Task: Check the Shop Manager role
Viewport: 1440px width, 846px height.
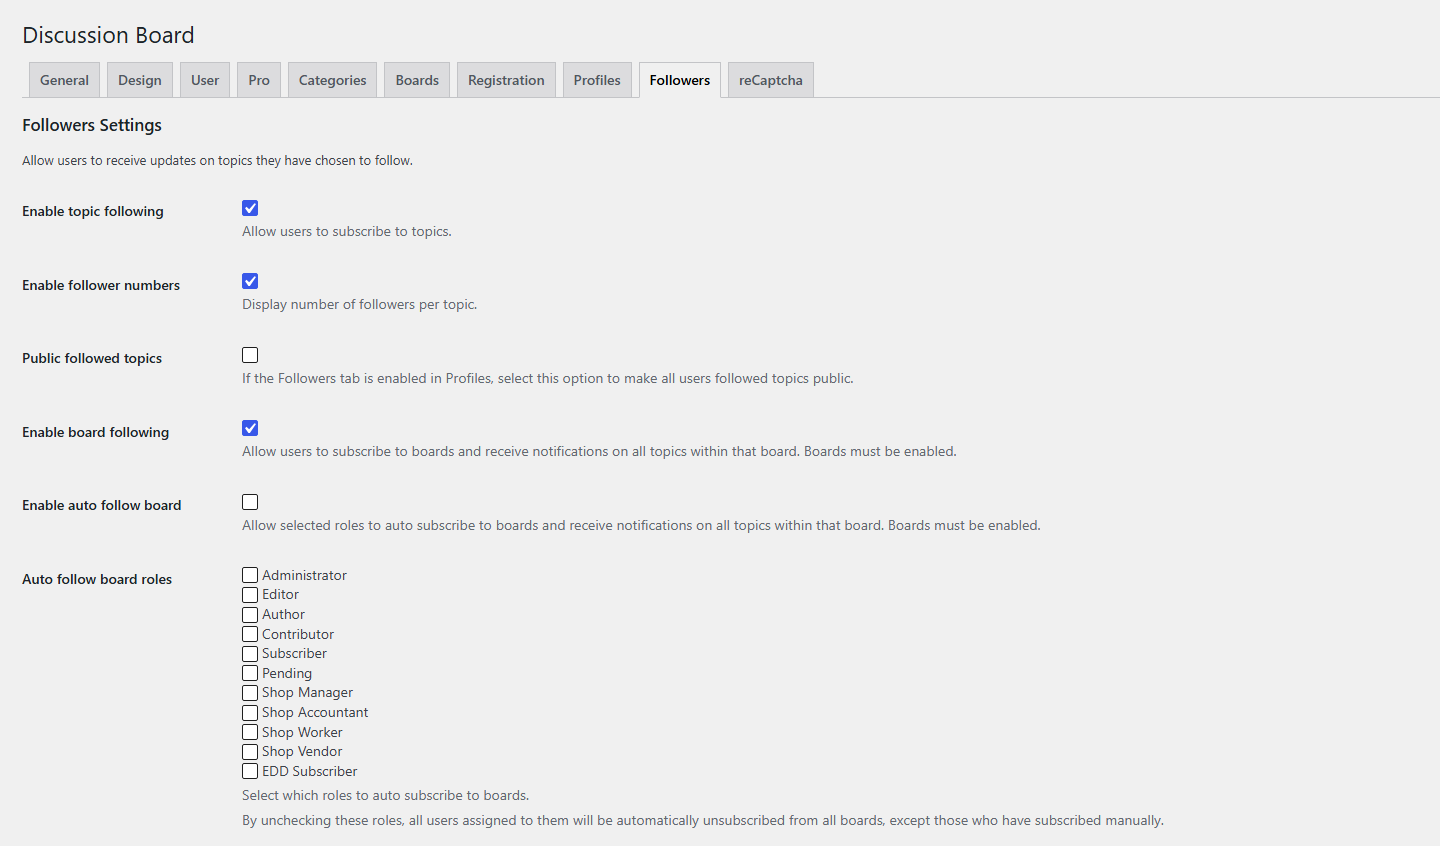Action: [x=250, y=693]
